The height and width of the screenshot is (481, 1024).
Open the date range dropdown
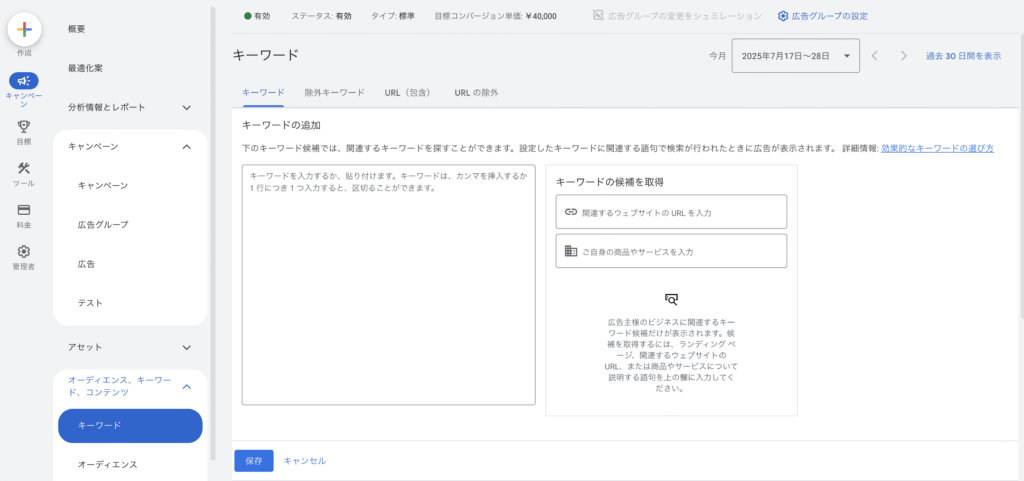point(796,56)
